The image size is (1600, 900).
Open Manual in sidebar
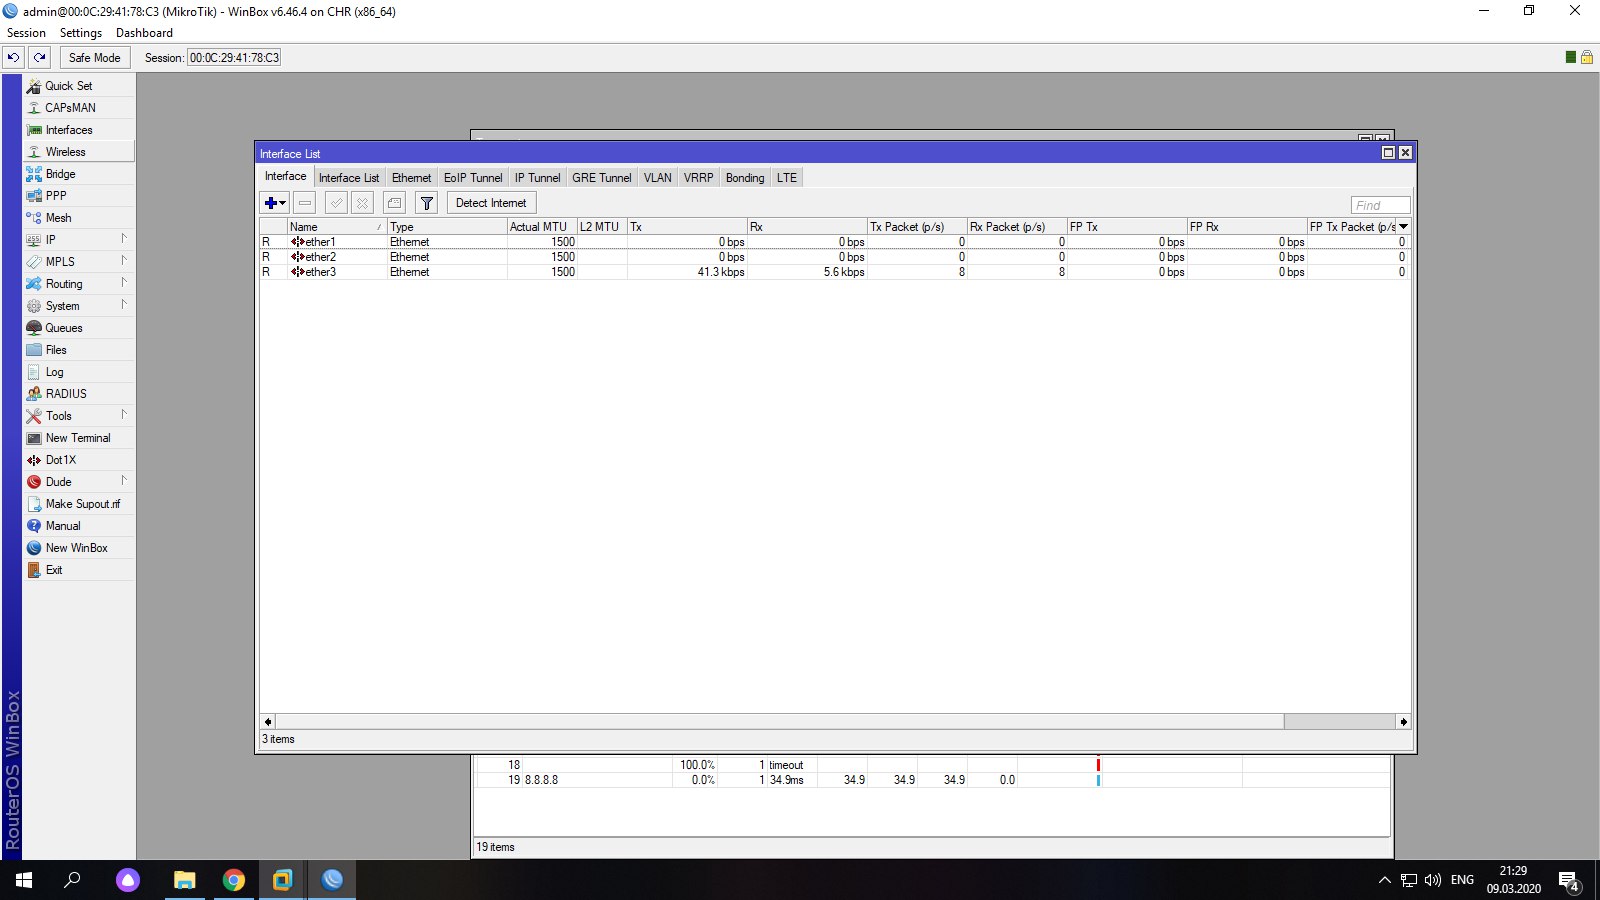pyautogui.click(x=79, y=526)
